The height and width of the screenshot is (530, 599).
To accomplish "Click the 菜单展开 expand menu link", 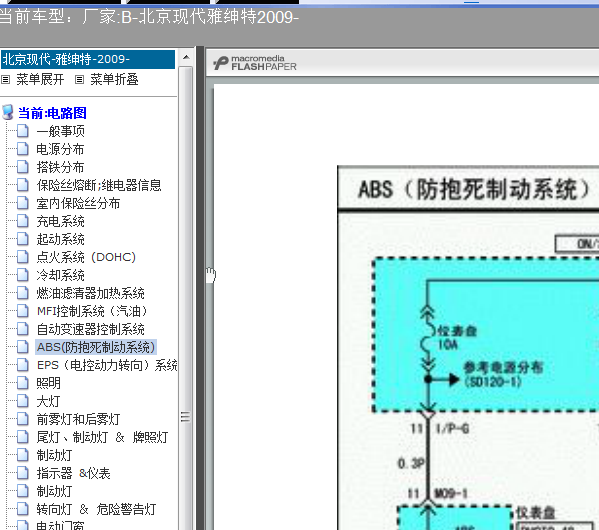I will [x=40, y=79].
